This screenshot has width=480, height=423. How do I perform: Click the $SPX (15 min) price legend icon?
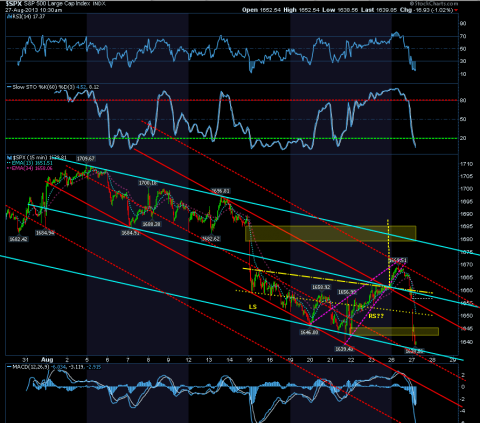coord(9,157)
